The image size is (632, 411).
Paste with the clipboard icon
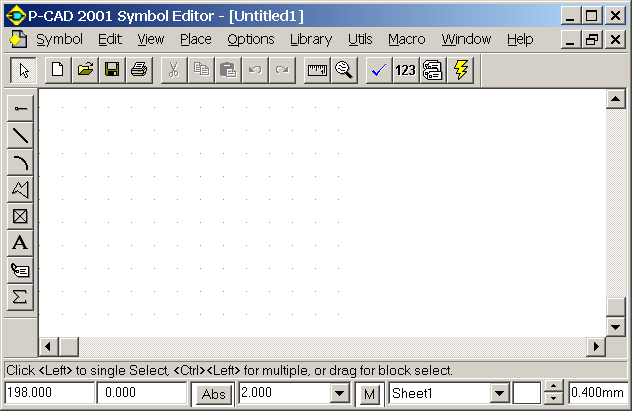click(228, 70)
